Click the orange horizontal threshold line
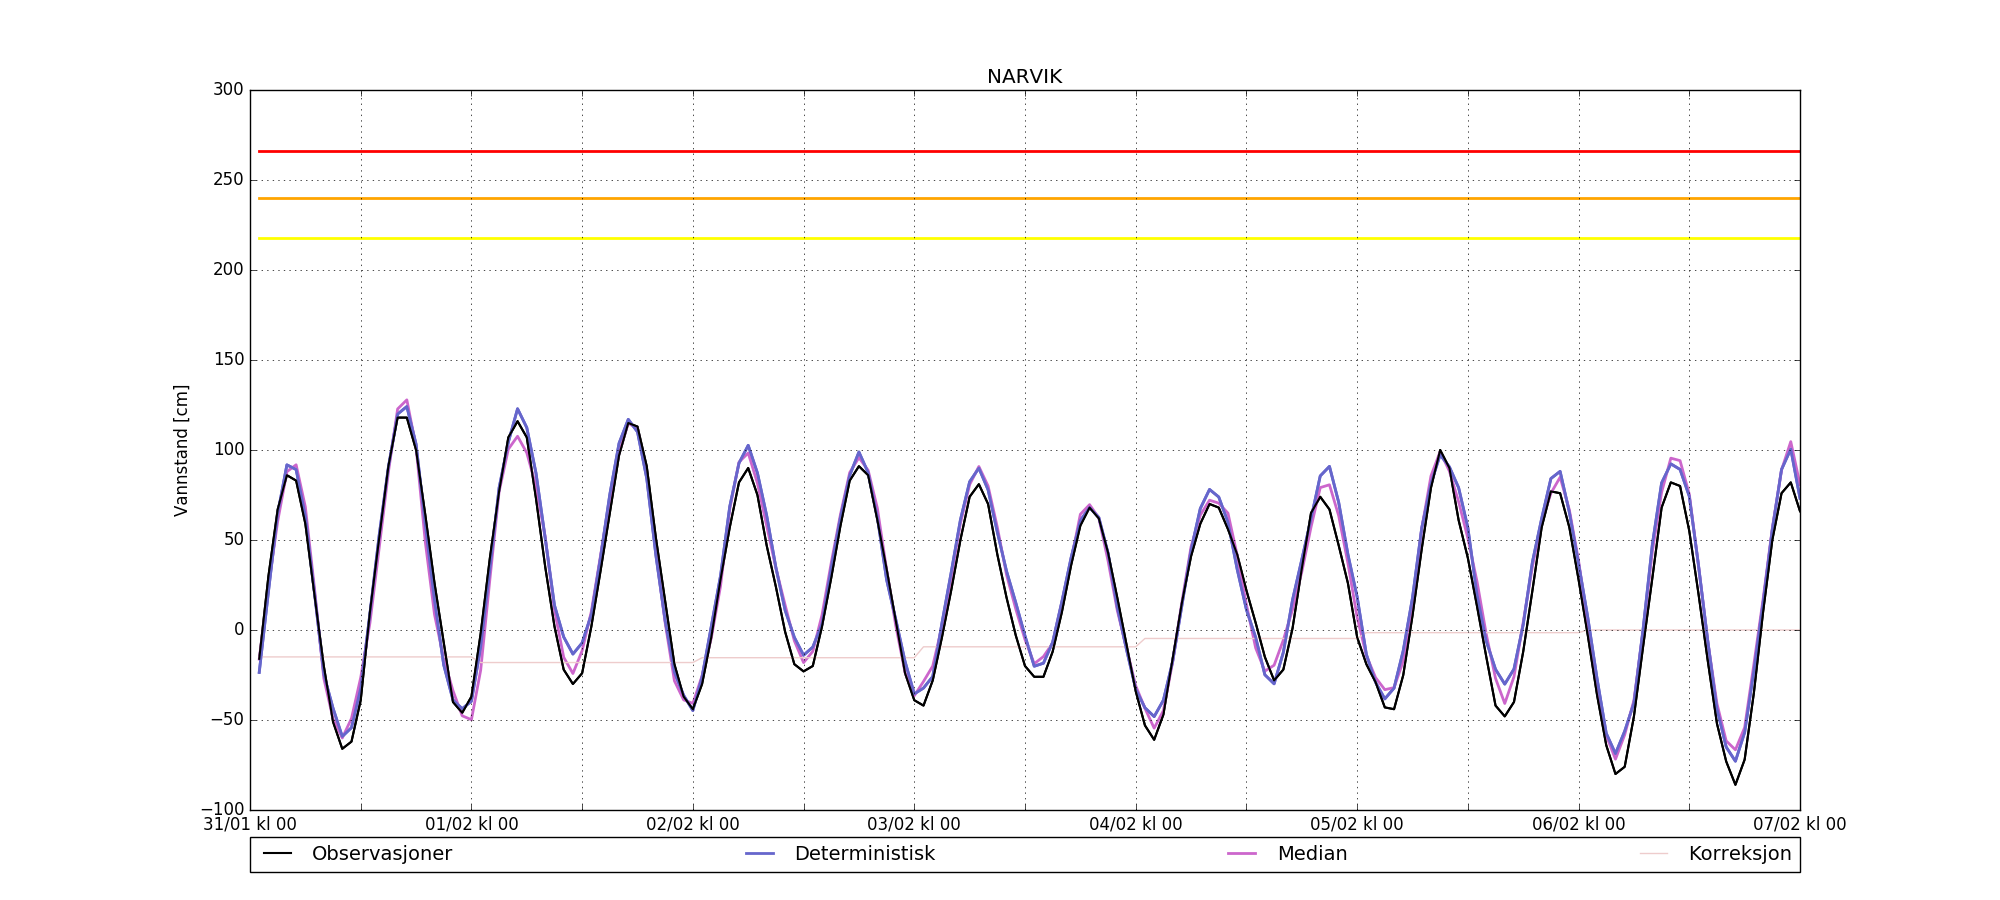This screenshot has width=2000, height=900. [1024, 199]
